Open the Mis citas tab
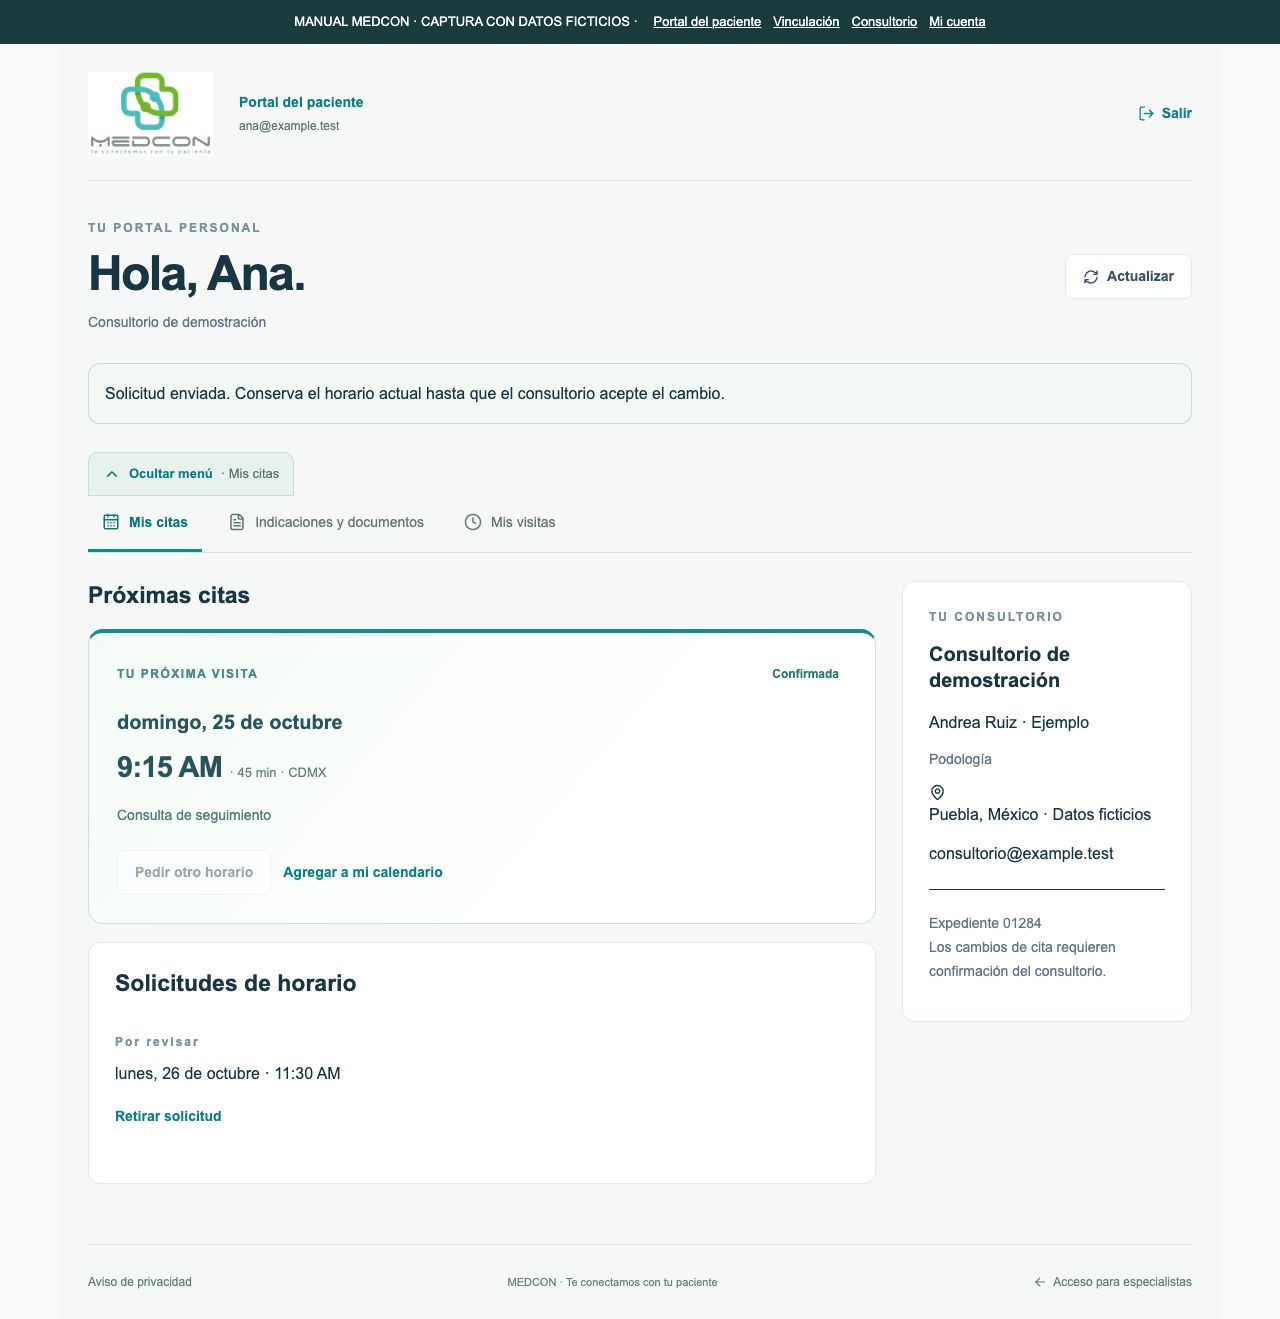The image size is (1280, 1319). 145,522
